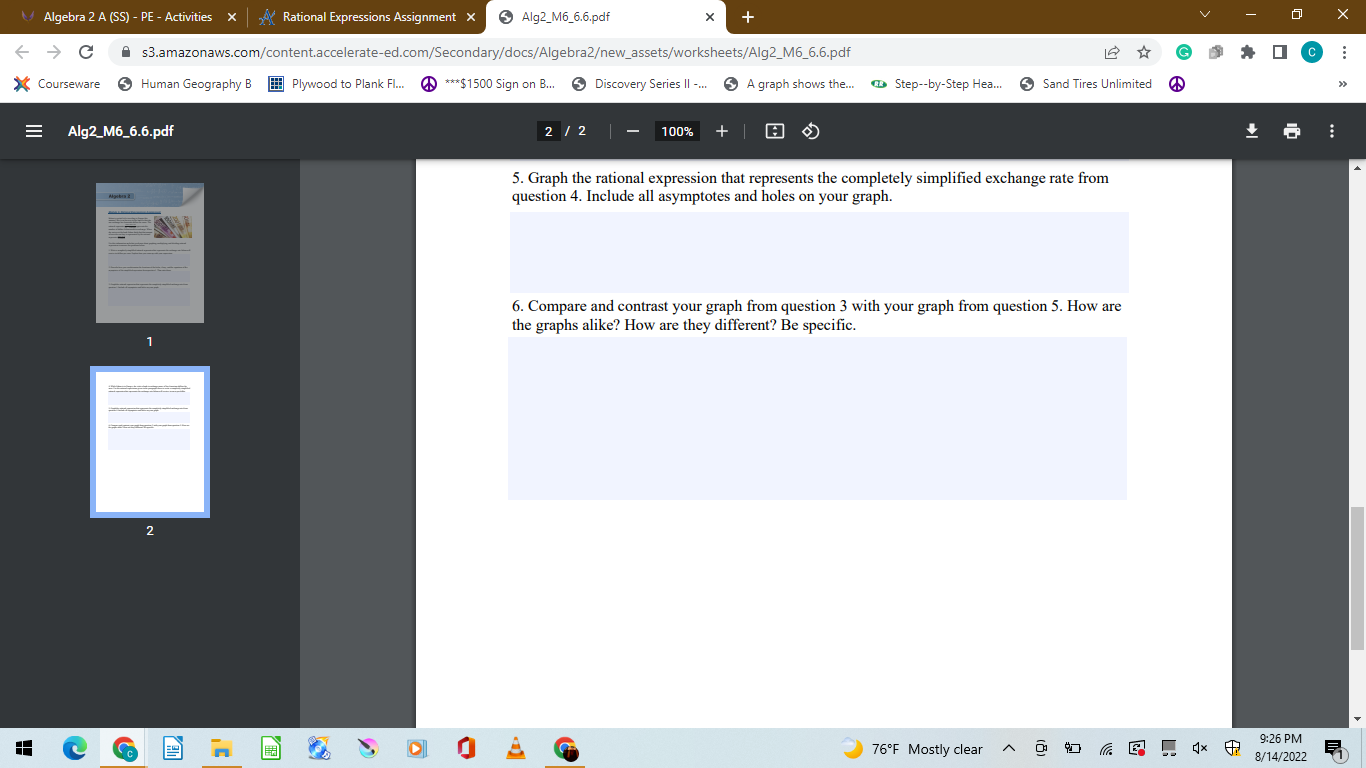Image resolution: width=1366 pixels, height=768 pixels.
Task: Toggle the browser side panel
Action: (x=1279, y=52)
